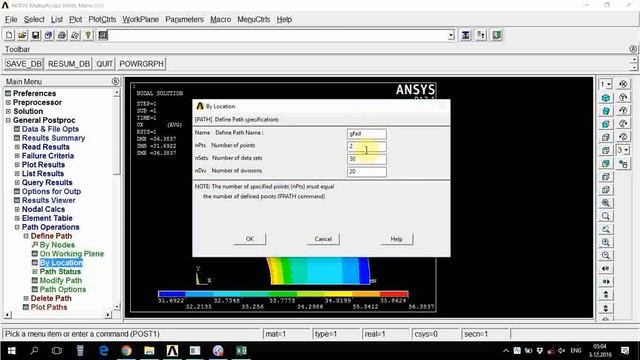The image size is (640, 360).
Task: Confirm the By Location dialog with OK
Action: (x=250, y=239)
